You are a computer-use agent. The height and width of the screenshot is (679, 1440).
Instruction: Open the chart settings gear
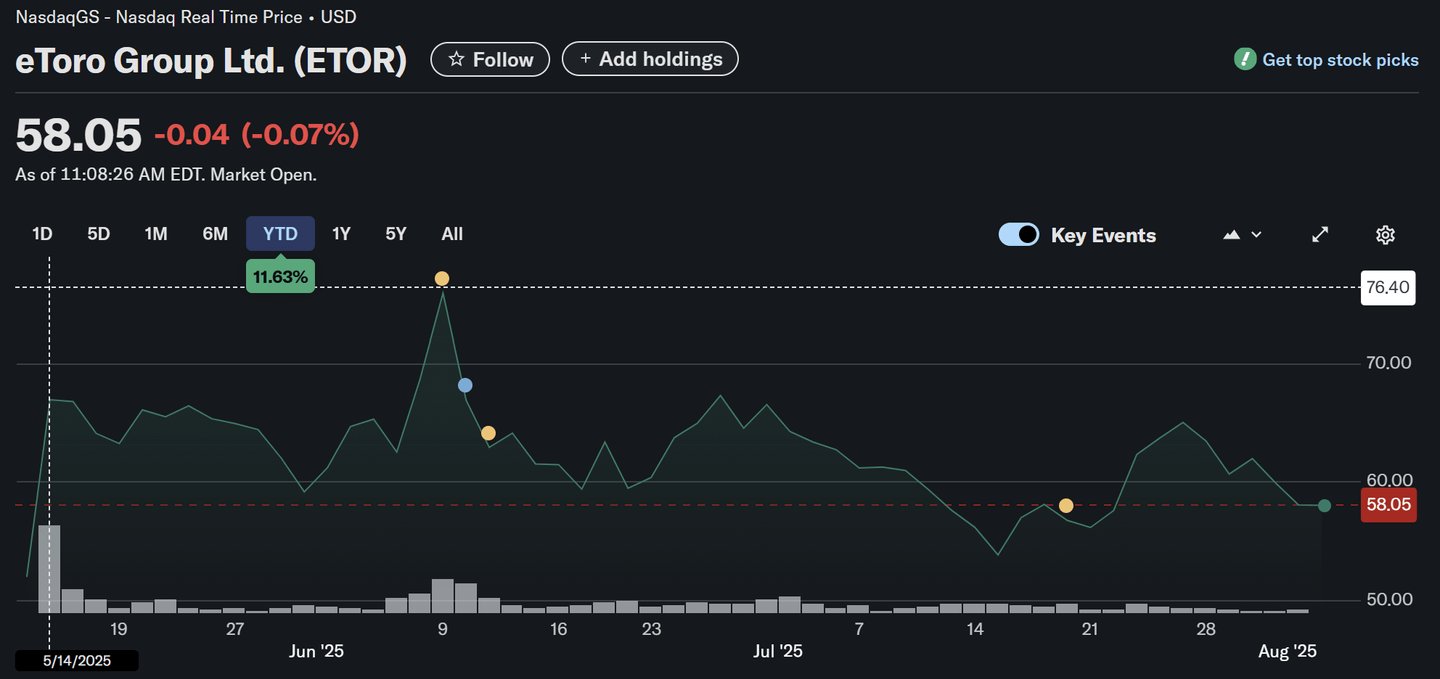[x=1385, y=234]
